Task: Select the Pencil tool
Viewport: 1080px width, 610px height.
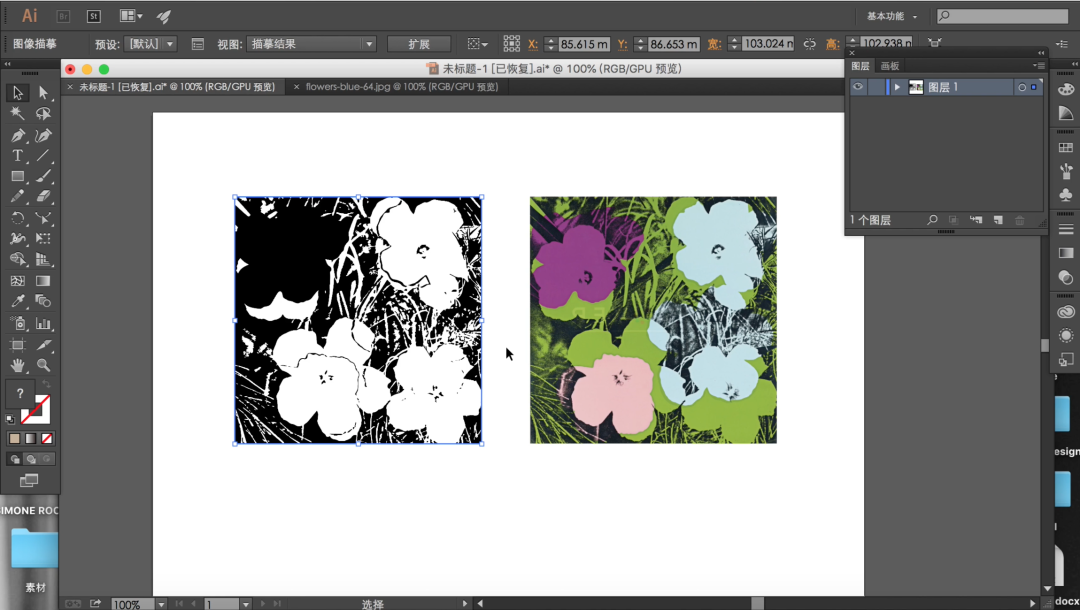Action: coord(17,196)
